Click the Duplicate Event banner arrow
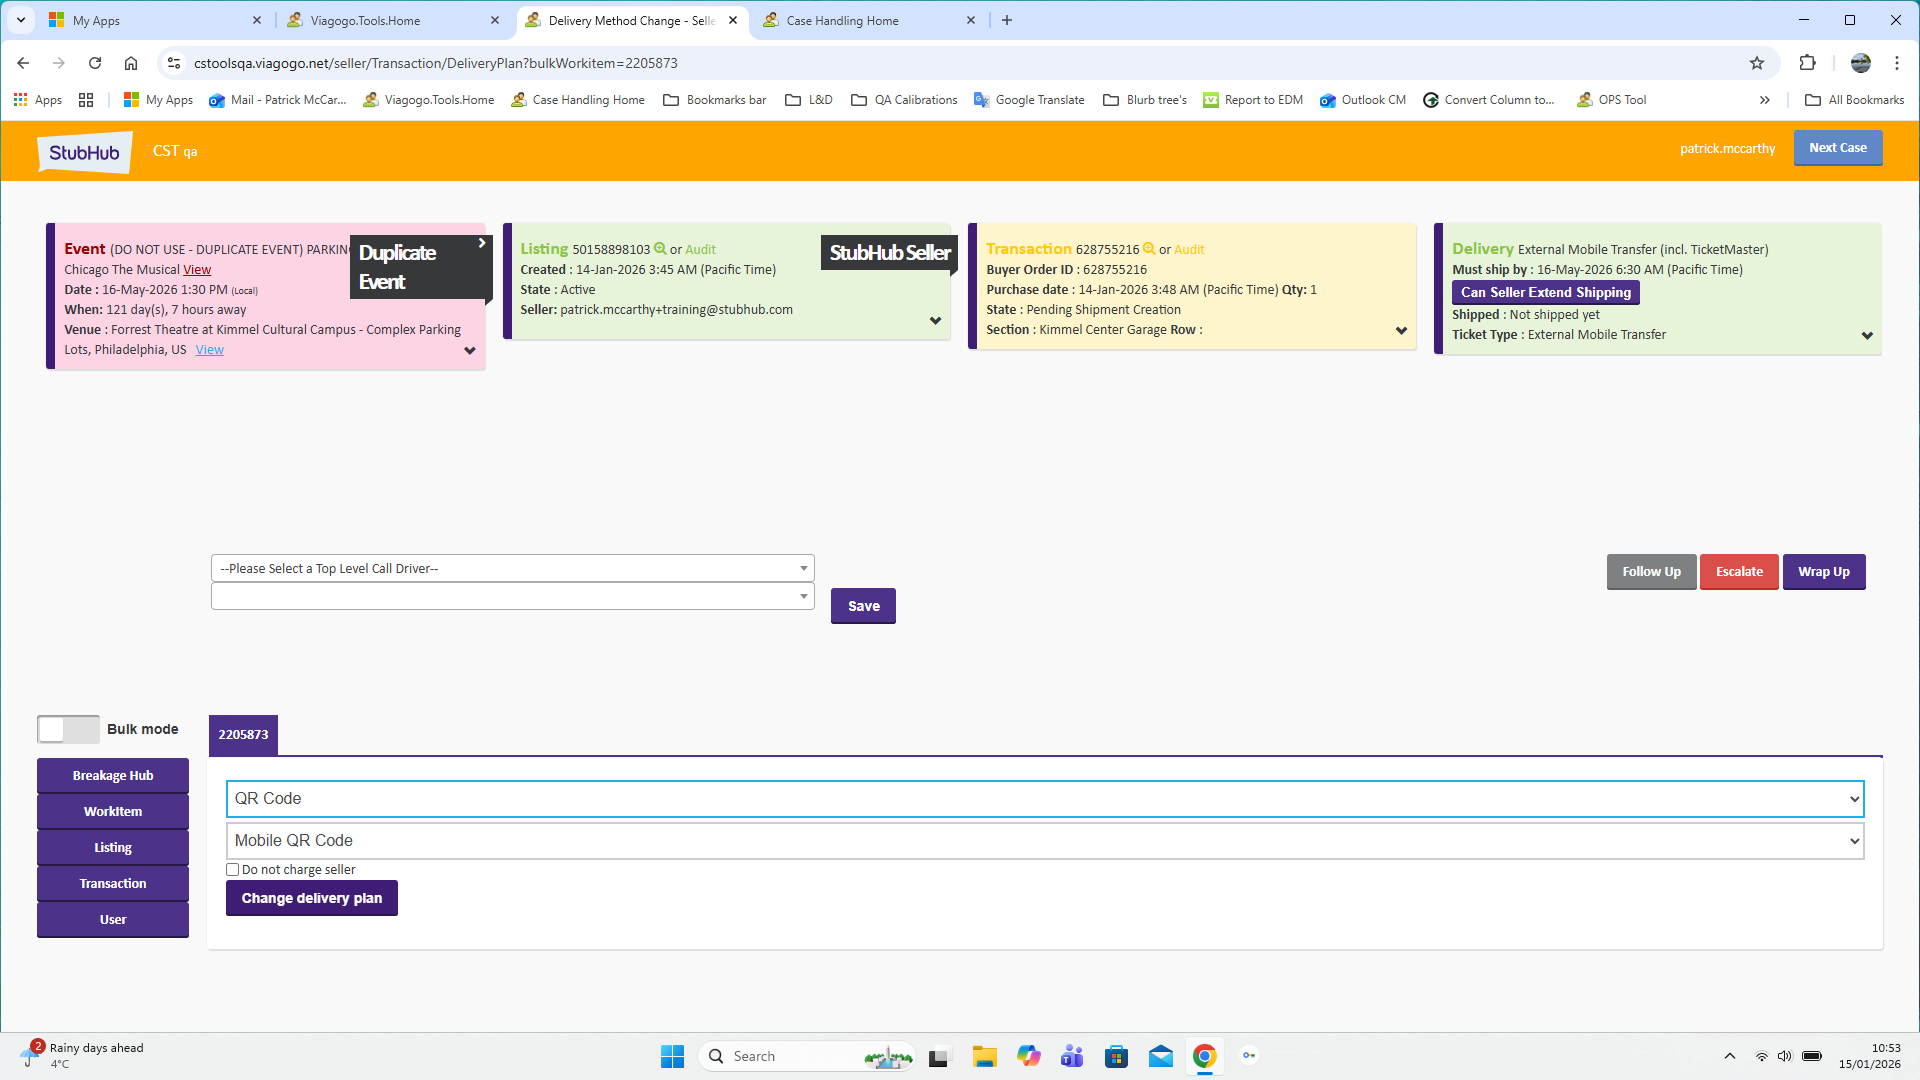 [482, 243]
